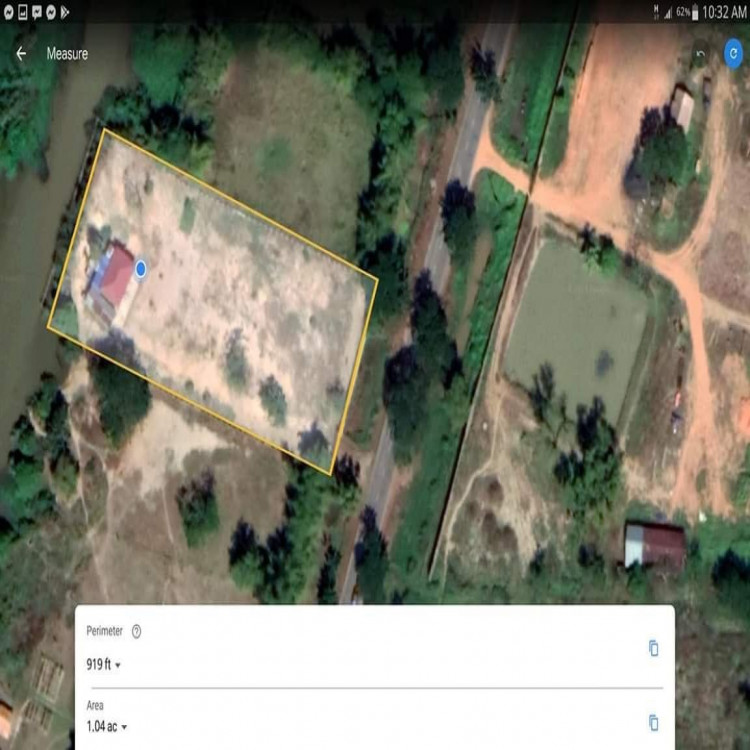
Task: Tap the polygon's rightmost corner near road
Action: click(x=377, y=277)
